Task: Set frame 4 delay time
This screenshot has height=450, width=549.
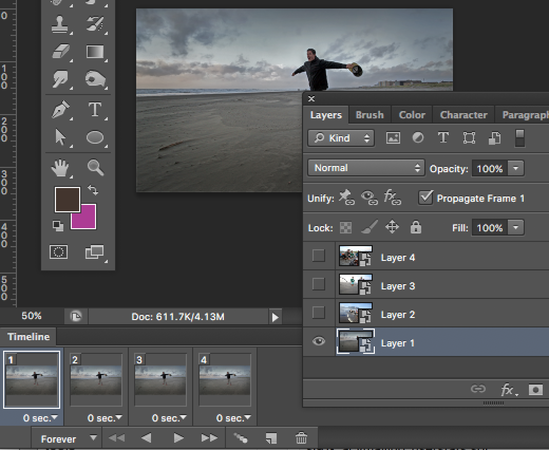Action: [233, 418]
